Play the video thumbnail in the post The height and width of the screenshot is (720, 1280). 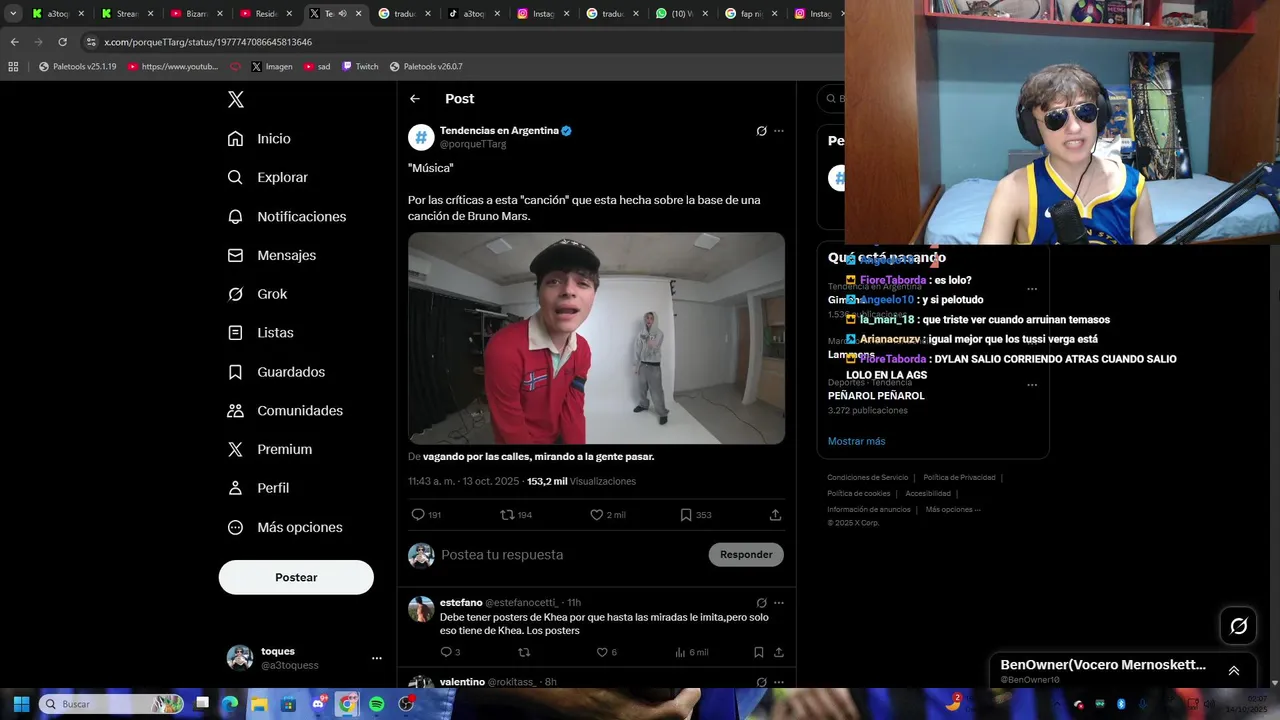596,338
